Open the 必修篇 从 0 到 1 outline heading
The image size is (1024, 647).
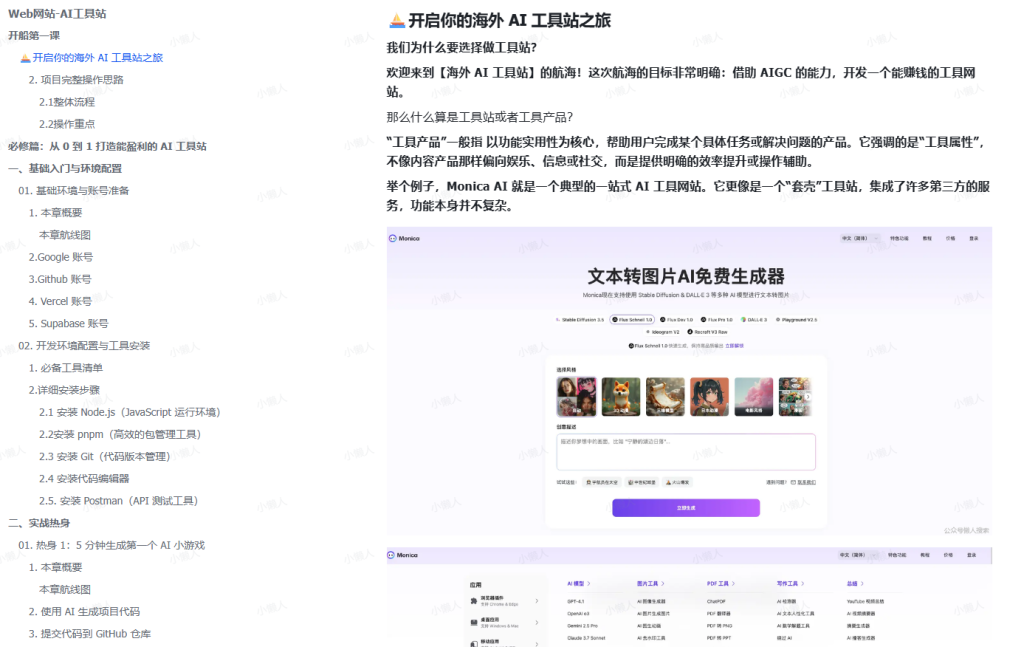click(x=107, y=147)
